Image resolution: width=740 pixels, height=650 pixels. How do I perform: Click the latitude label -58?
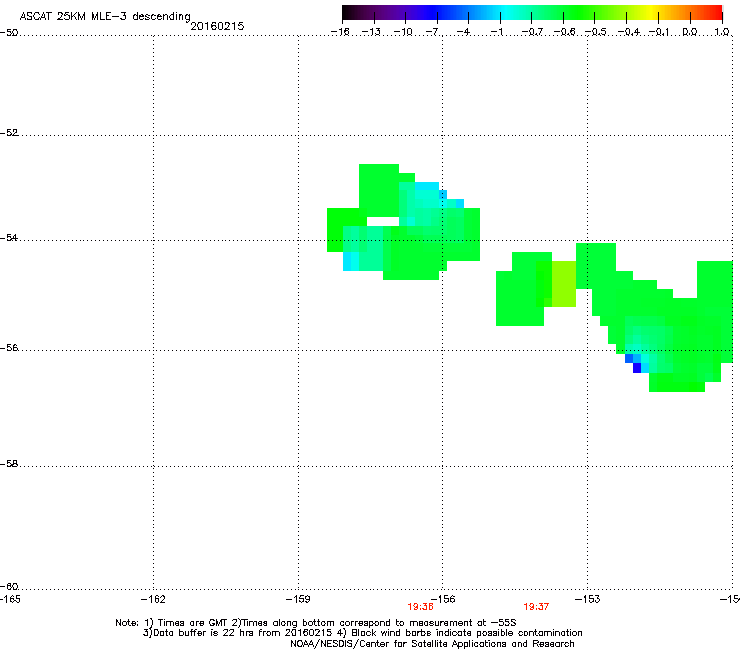9,464
